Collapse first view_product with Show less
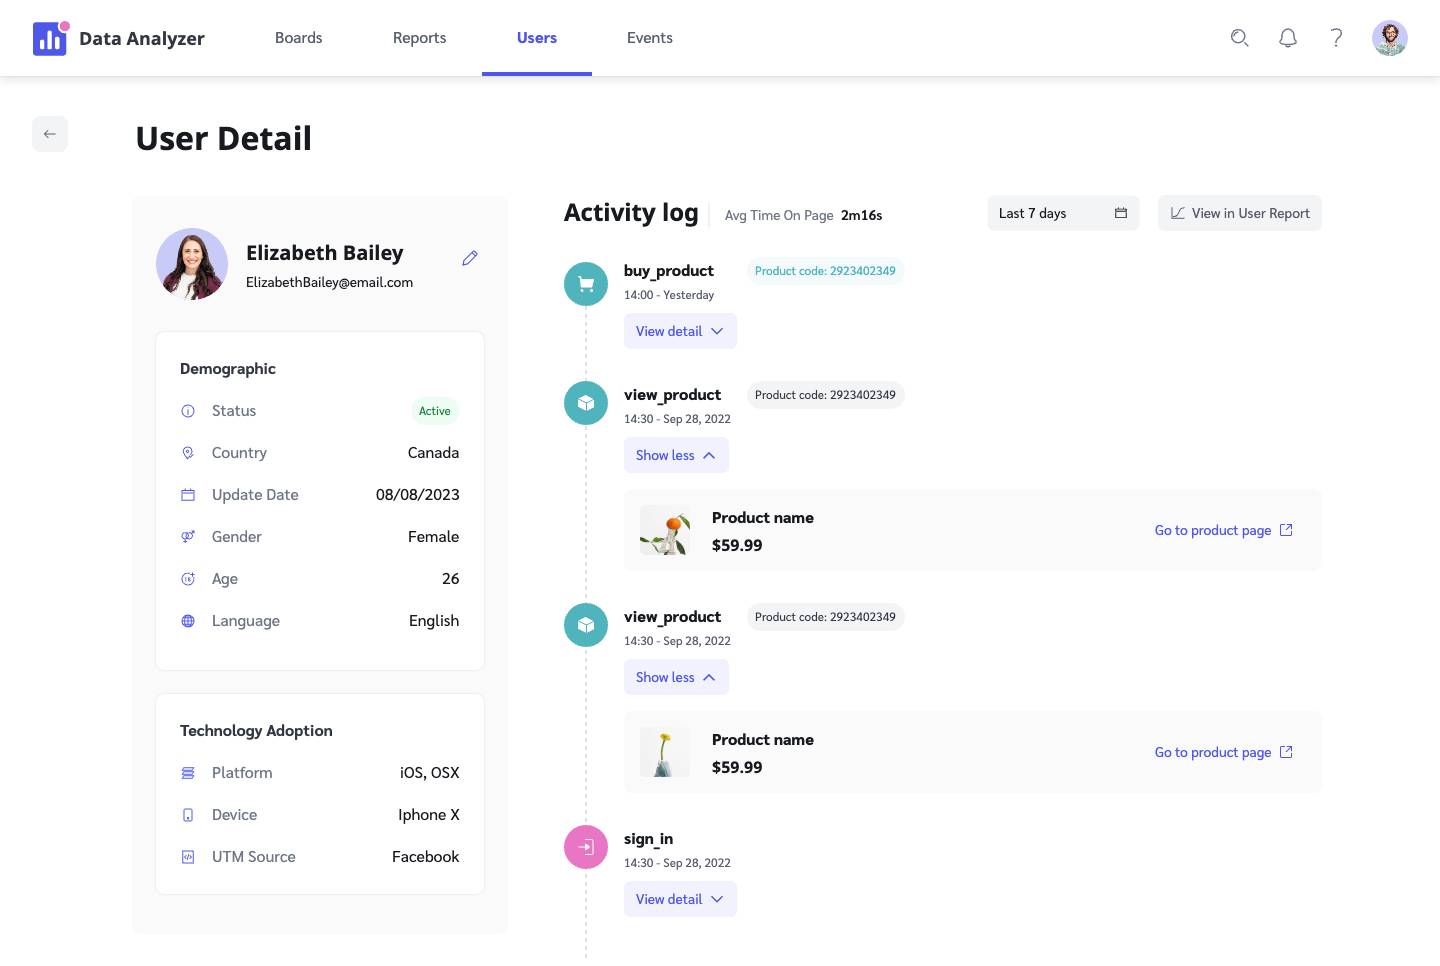Image resolution: width=1440 pixels, height=966 pixels. [676, 455]
